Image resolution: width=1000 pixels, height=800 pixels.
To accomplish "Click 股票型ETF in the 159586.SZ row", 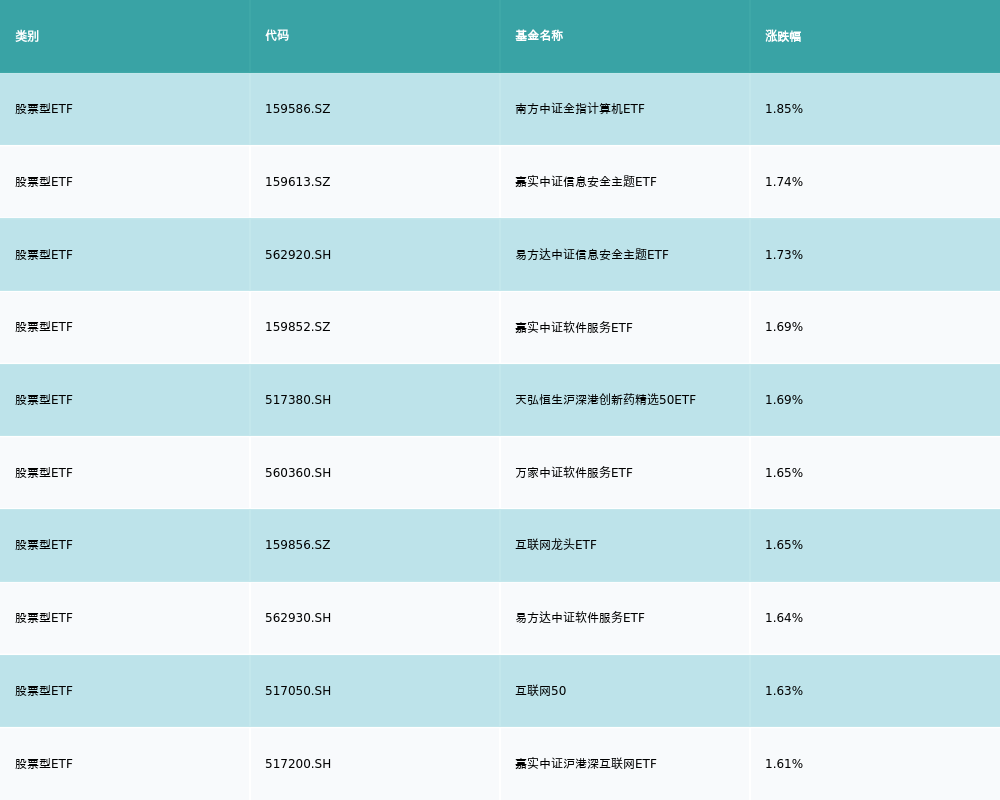I will click(x=44, y=109).
